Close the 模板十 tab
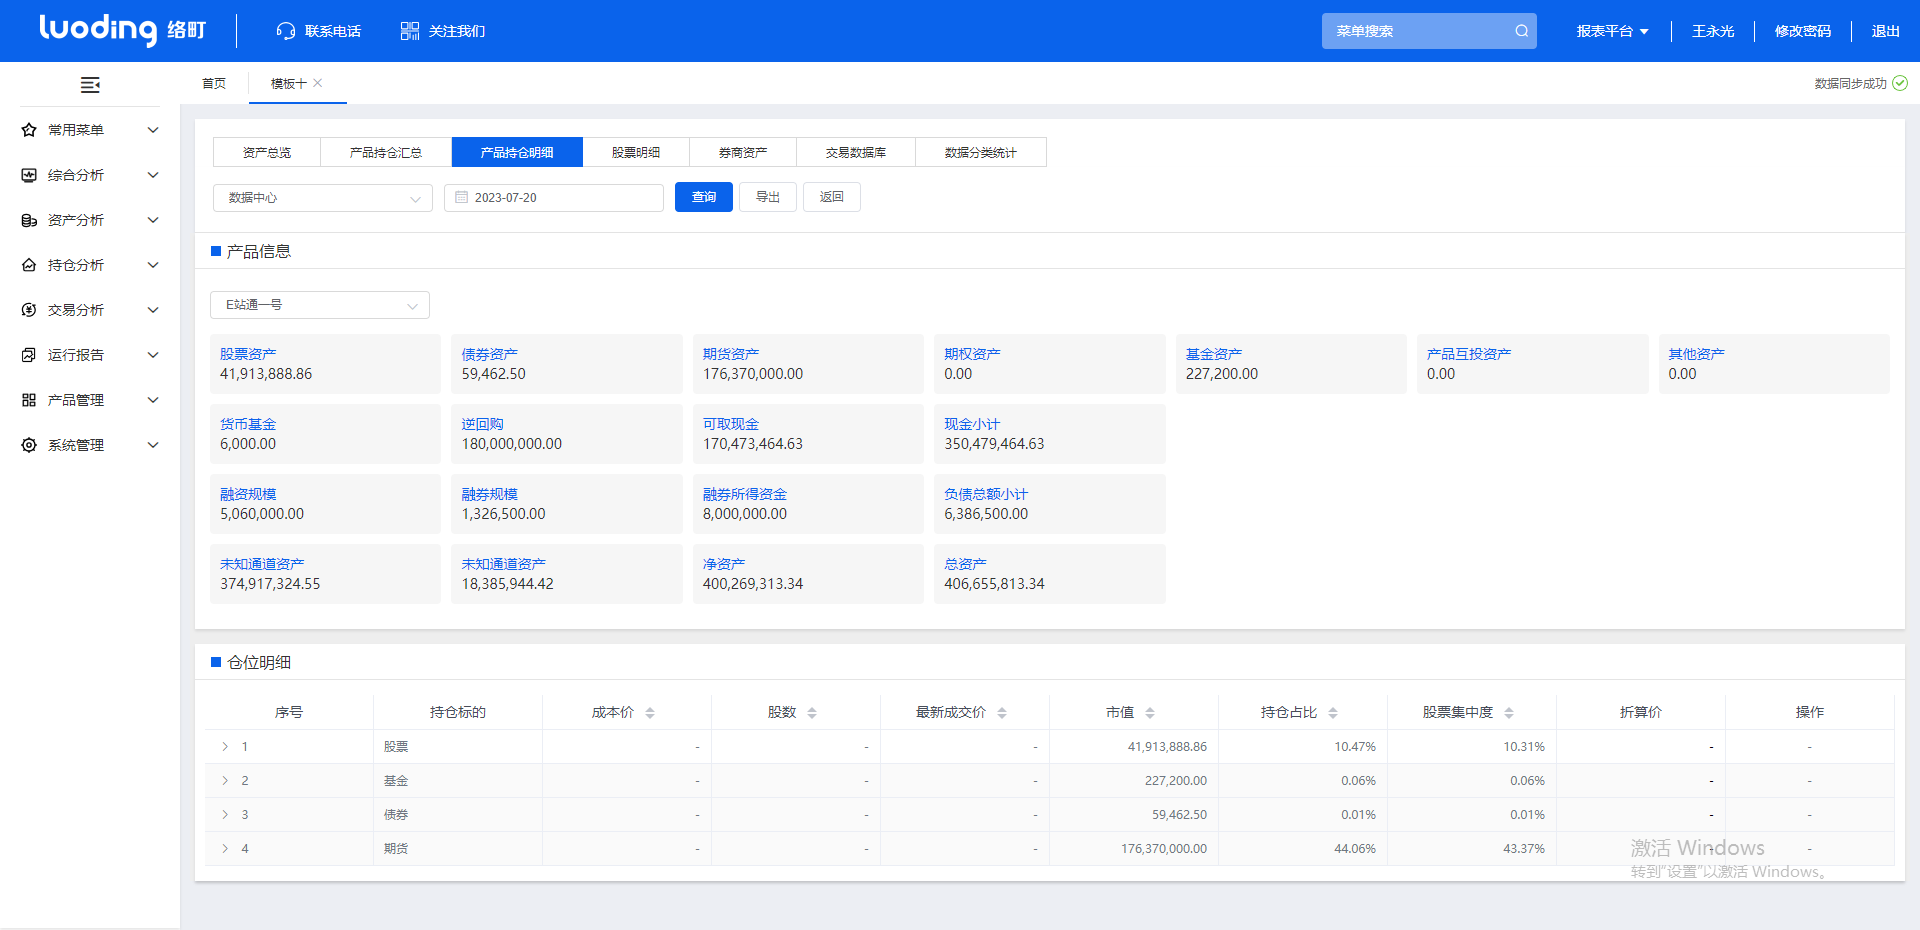The image size is (1920, 930). pos(318,83)
